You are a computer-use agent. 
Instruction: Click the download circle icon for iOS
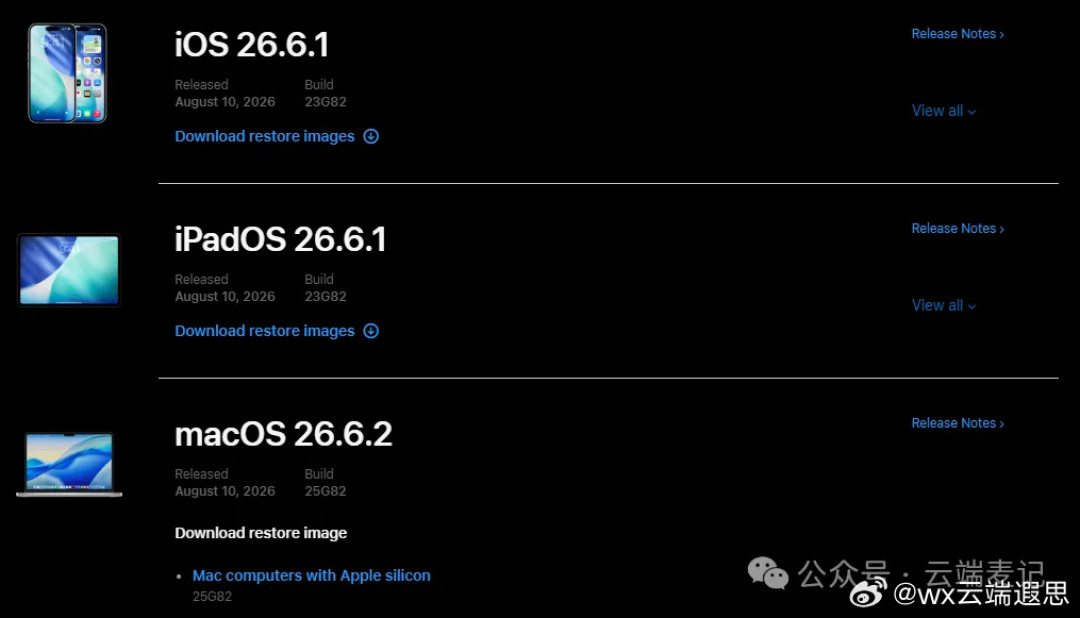[x=371, y=136]
